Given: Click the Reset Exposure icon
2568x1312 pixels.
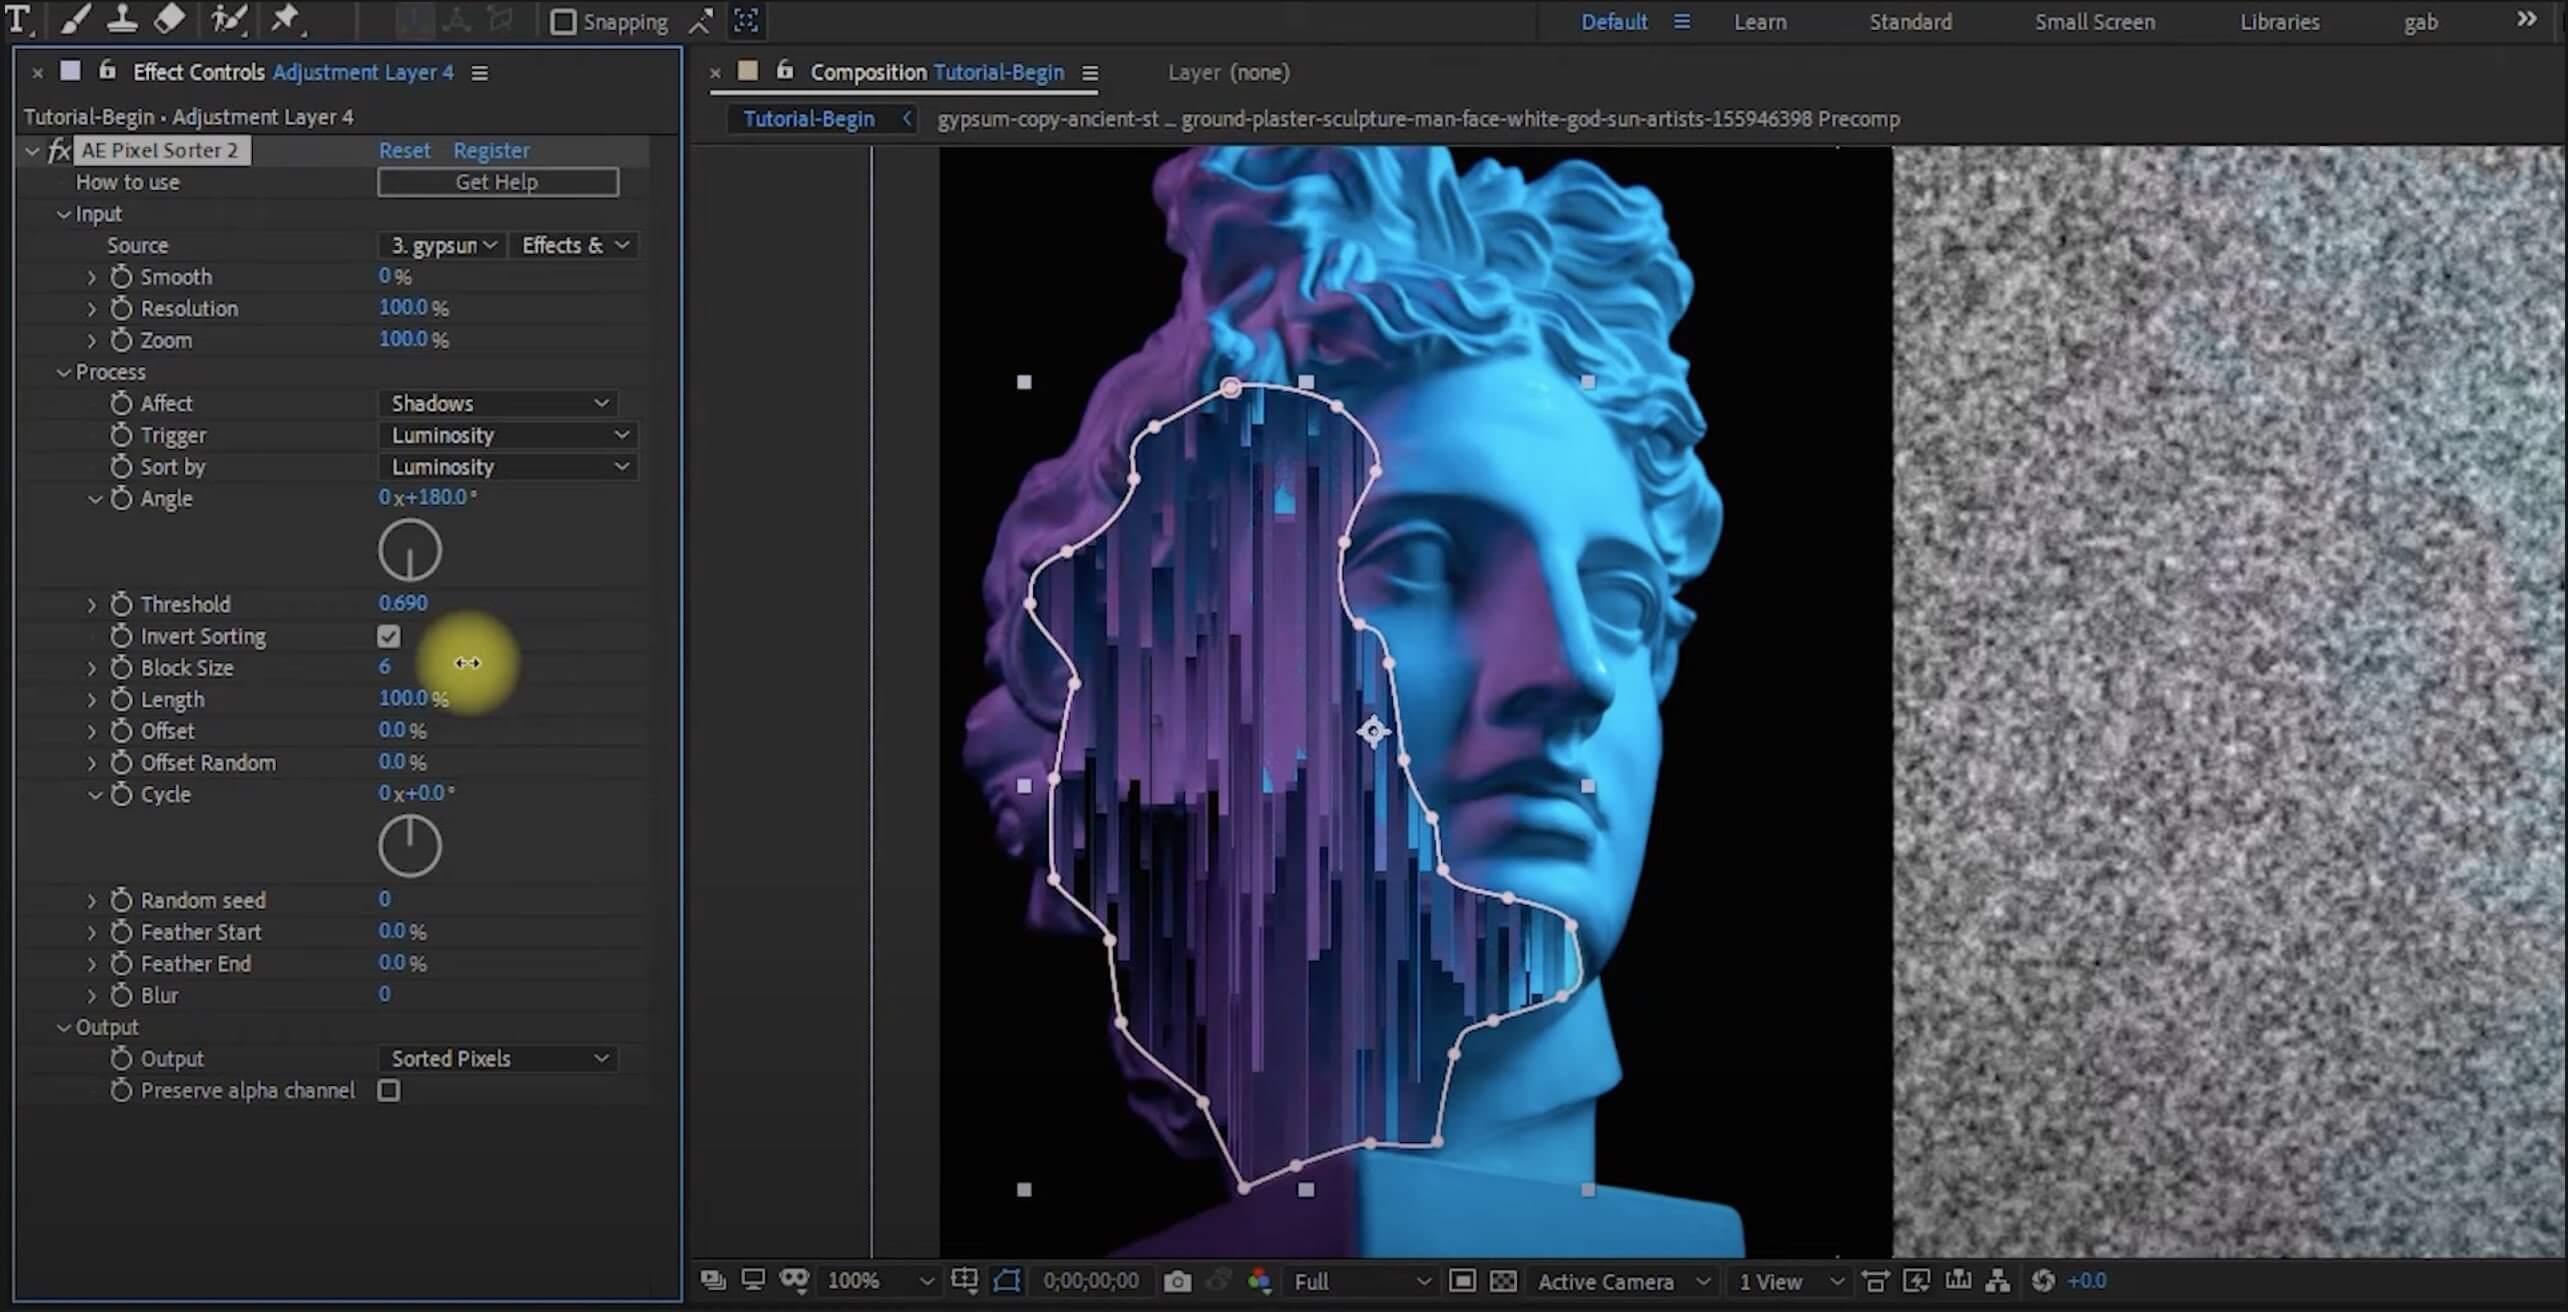Looking at the screenshot, I should point(2043,1281).
